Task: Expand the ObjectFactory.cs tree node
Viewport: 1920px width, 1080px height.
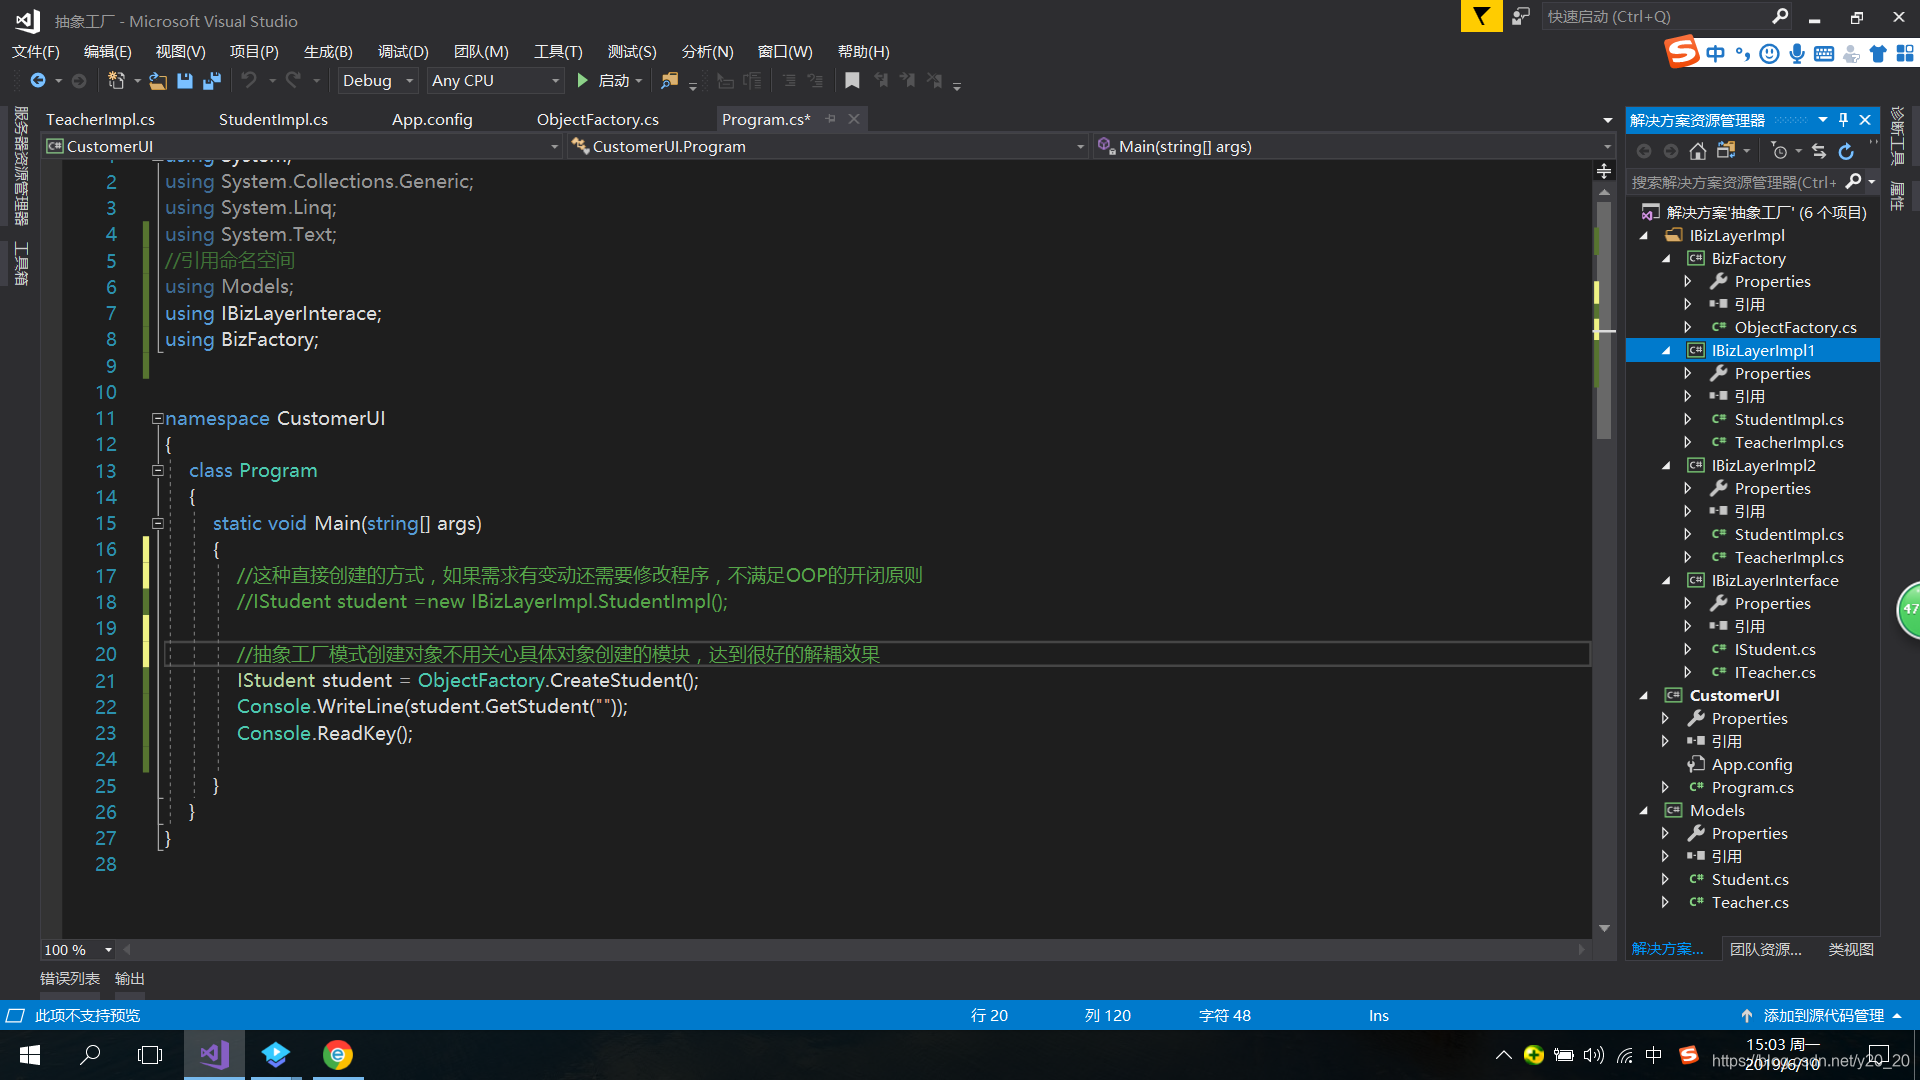Action: (x=1688, y=328)
